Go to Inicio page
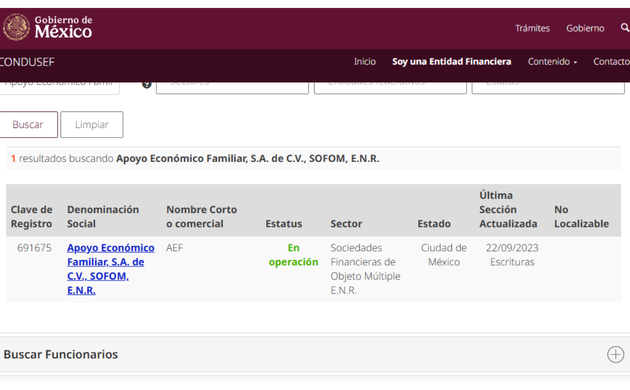The image size is (630, 390). 365,61
